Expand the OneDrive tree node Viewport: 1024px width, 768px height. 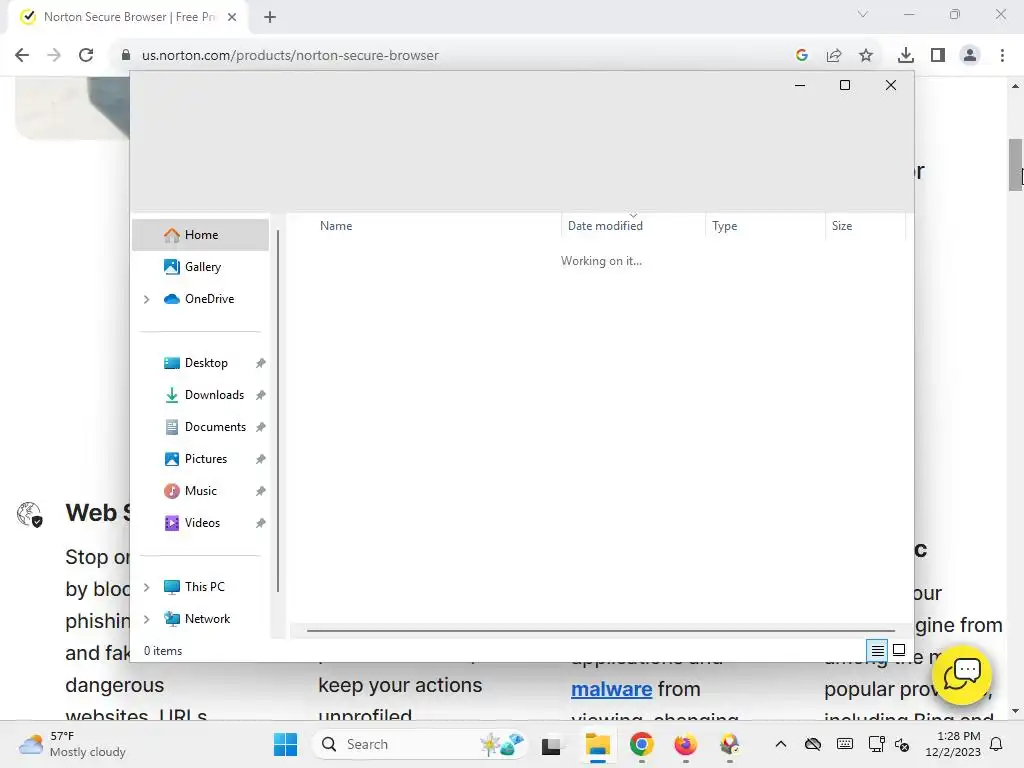point(147,299)
